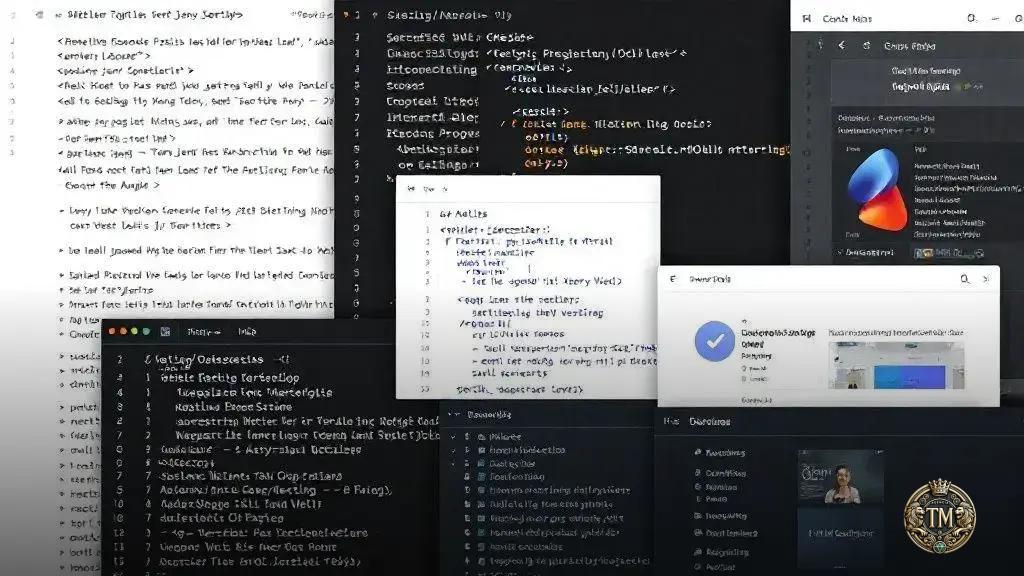The height and width of the screenshot is (576, 1024).
Task: Select the second tab in the terminal window title bar
Action: click(x=246, y=331)
